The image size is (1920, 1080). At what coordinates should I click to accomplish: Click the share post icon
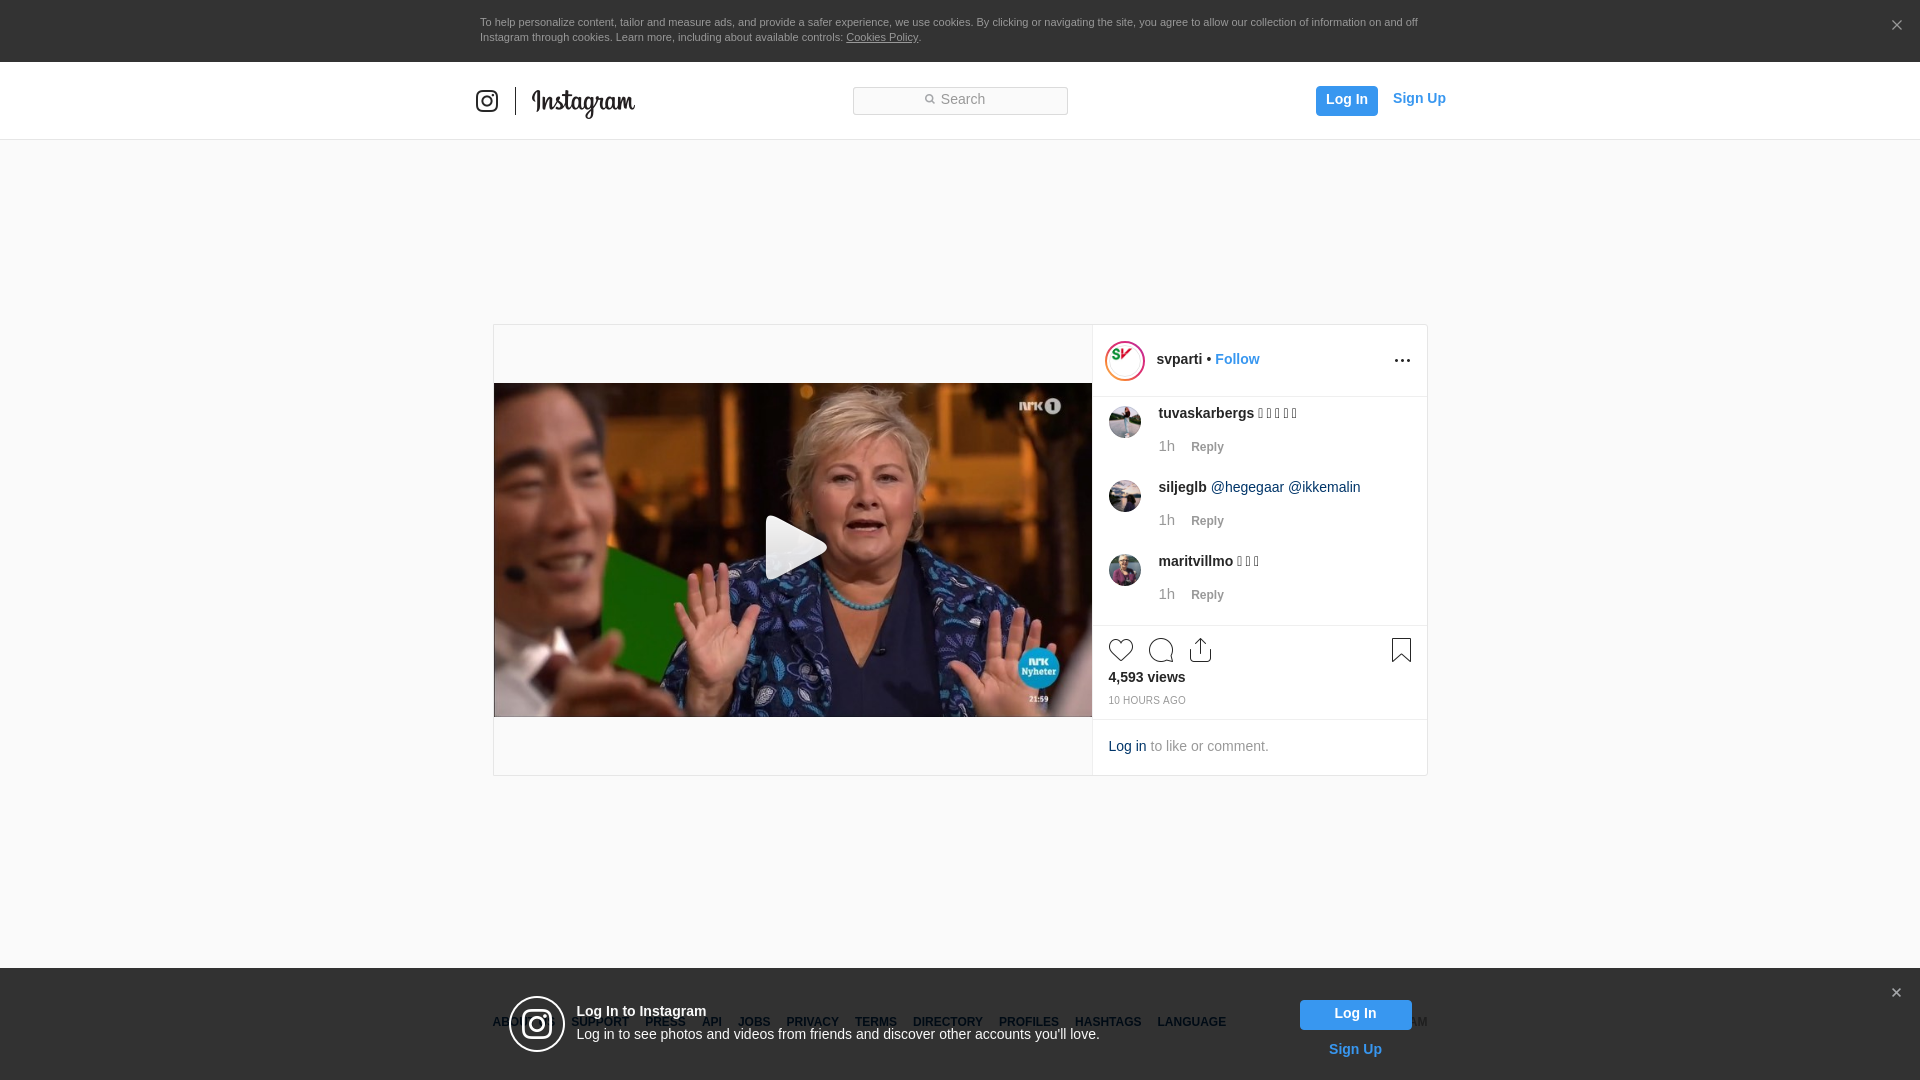click(x=1200, y=650)
